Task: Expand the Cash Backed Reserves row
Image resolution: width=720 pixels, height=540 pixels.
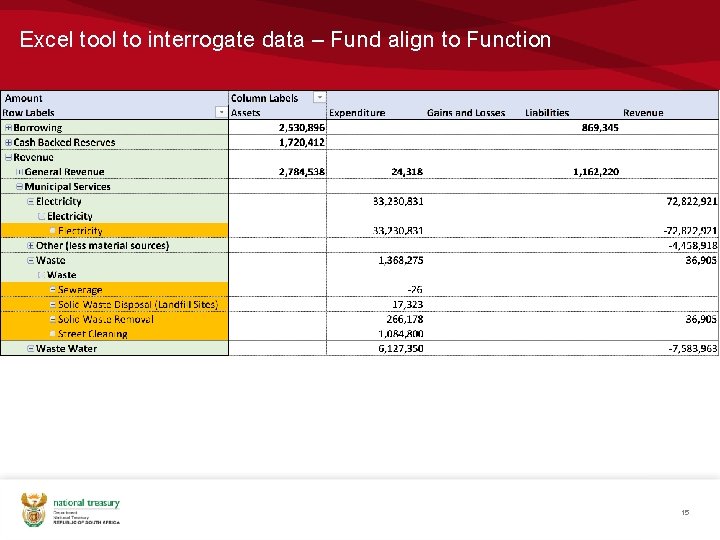Action: click(x=8, y=142)
